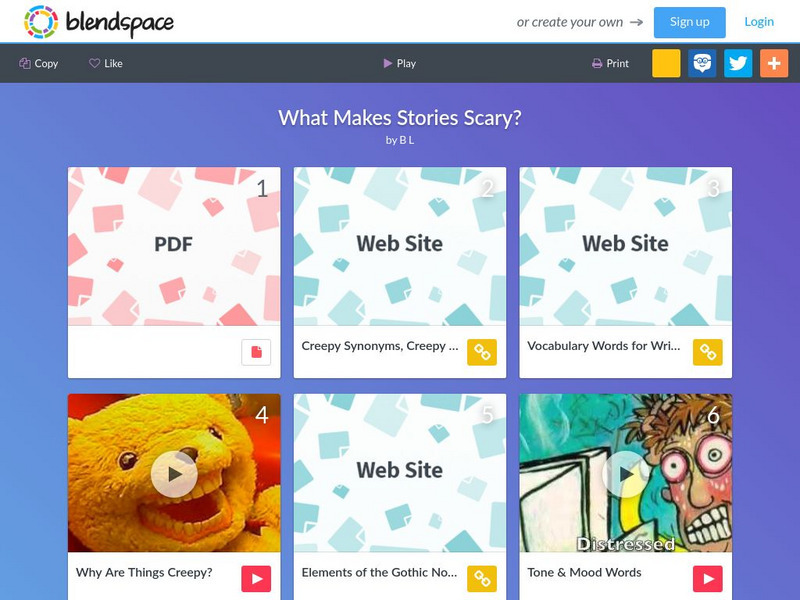Click link icon on Vocabulary Words tile
The image size is (800, 600).
[x=708, y=352]
